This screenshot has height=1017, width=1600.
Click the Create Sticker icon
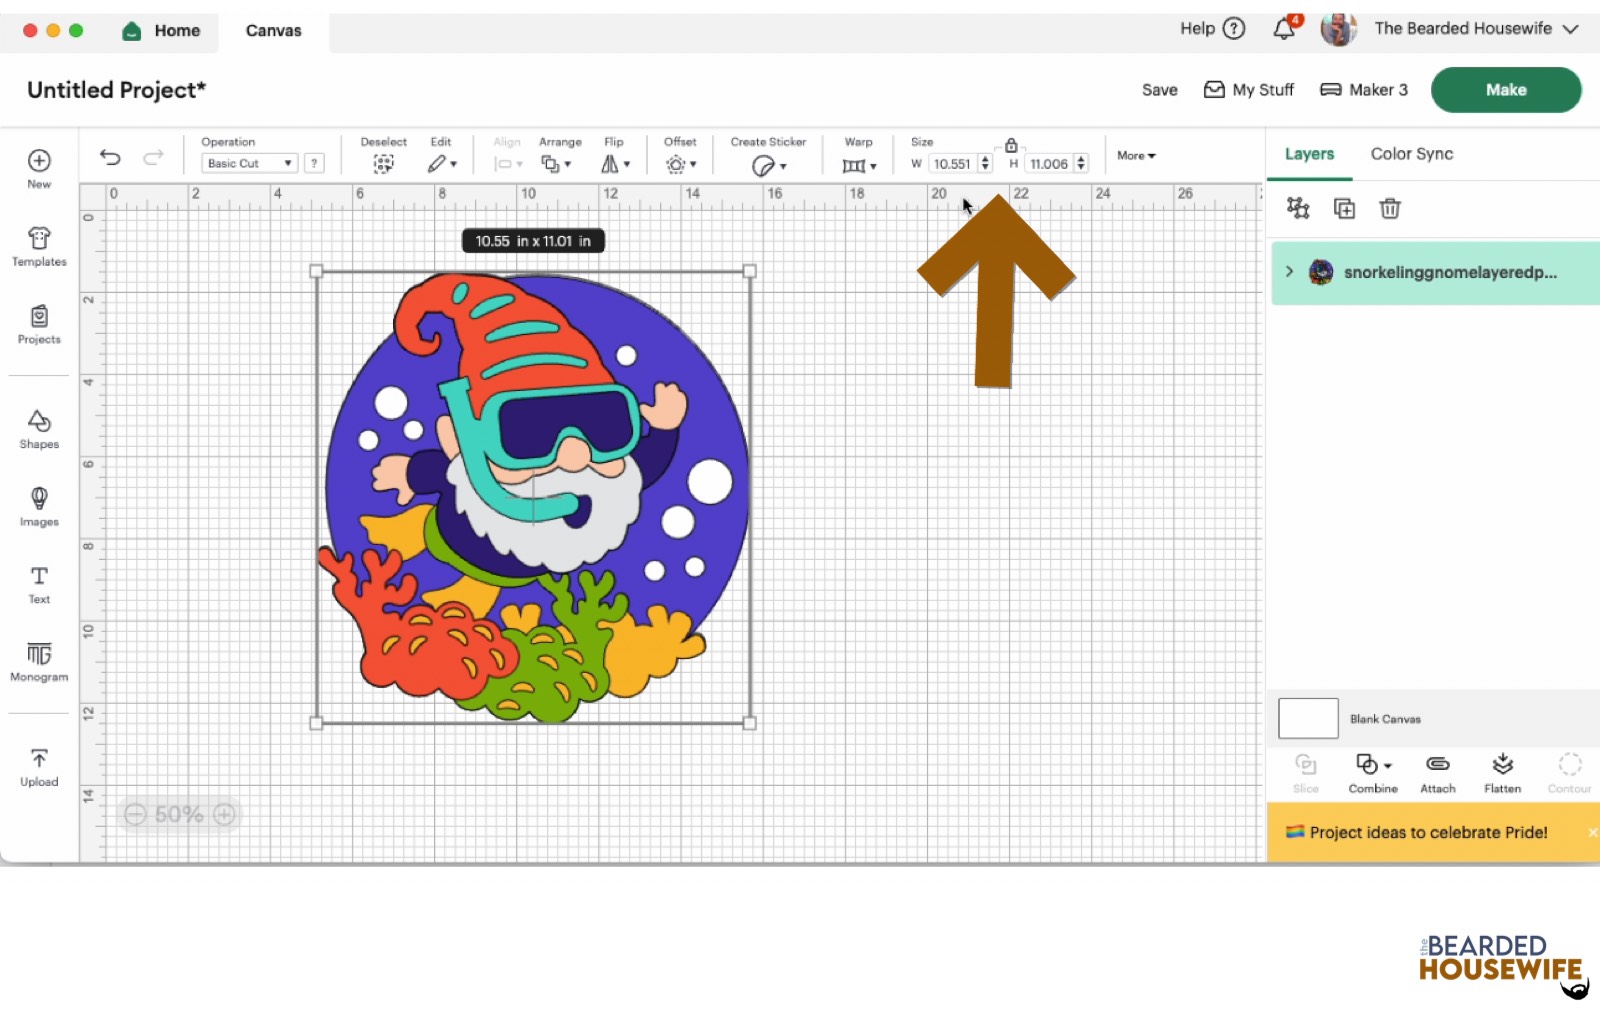(x=768, y=165)
